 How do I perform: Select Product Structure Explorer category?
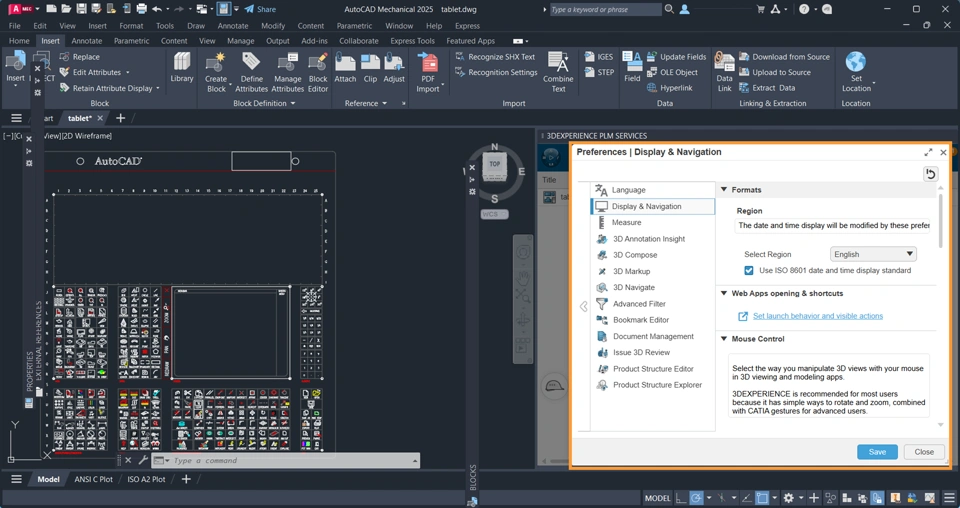coord(653,385)
